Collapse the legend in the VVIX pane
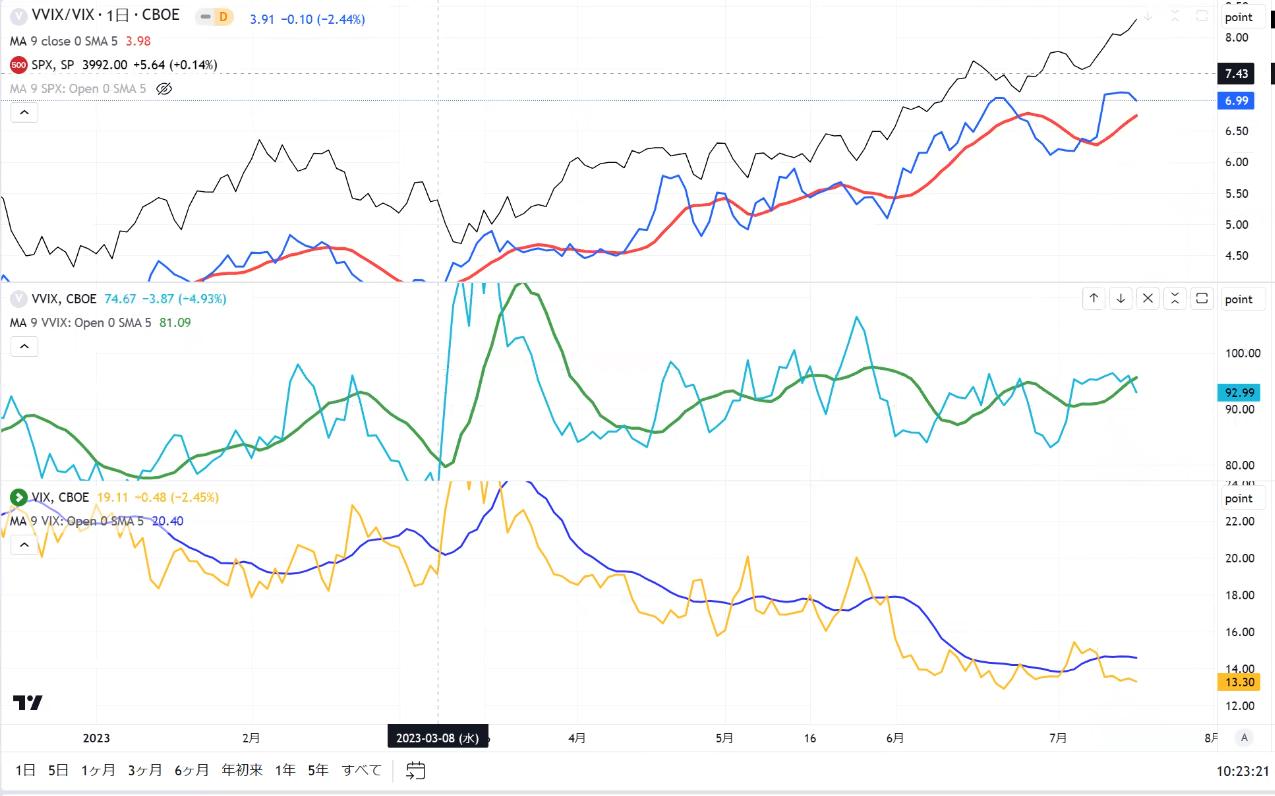The height and width of the screenshot is (796, 1275). [24, 346]
